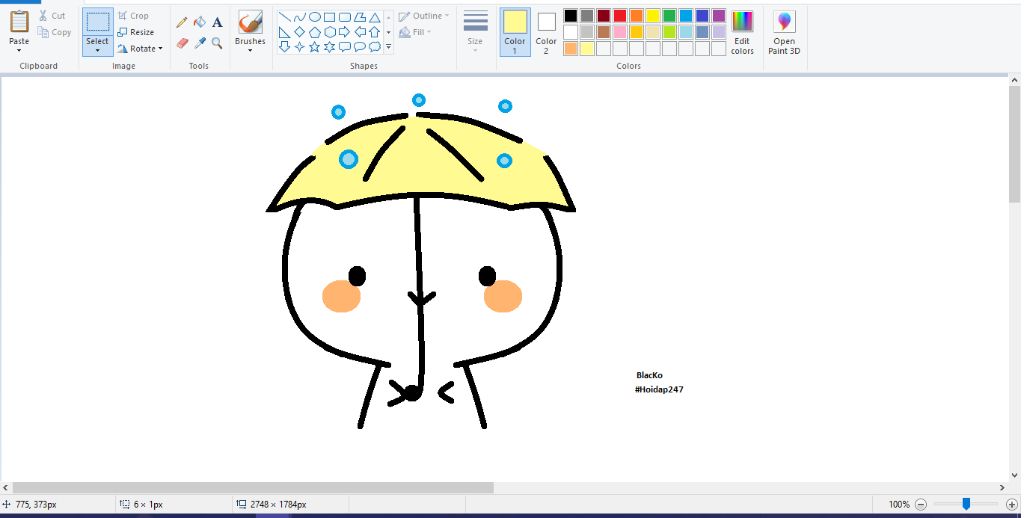1024x518 pixels.
Task: Choose the Triangle shape
Action: (375, 17)
